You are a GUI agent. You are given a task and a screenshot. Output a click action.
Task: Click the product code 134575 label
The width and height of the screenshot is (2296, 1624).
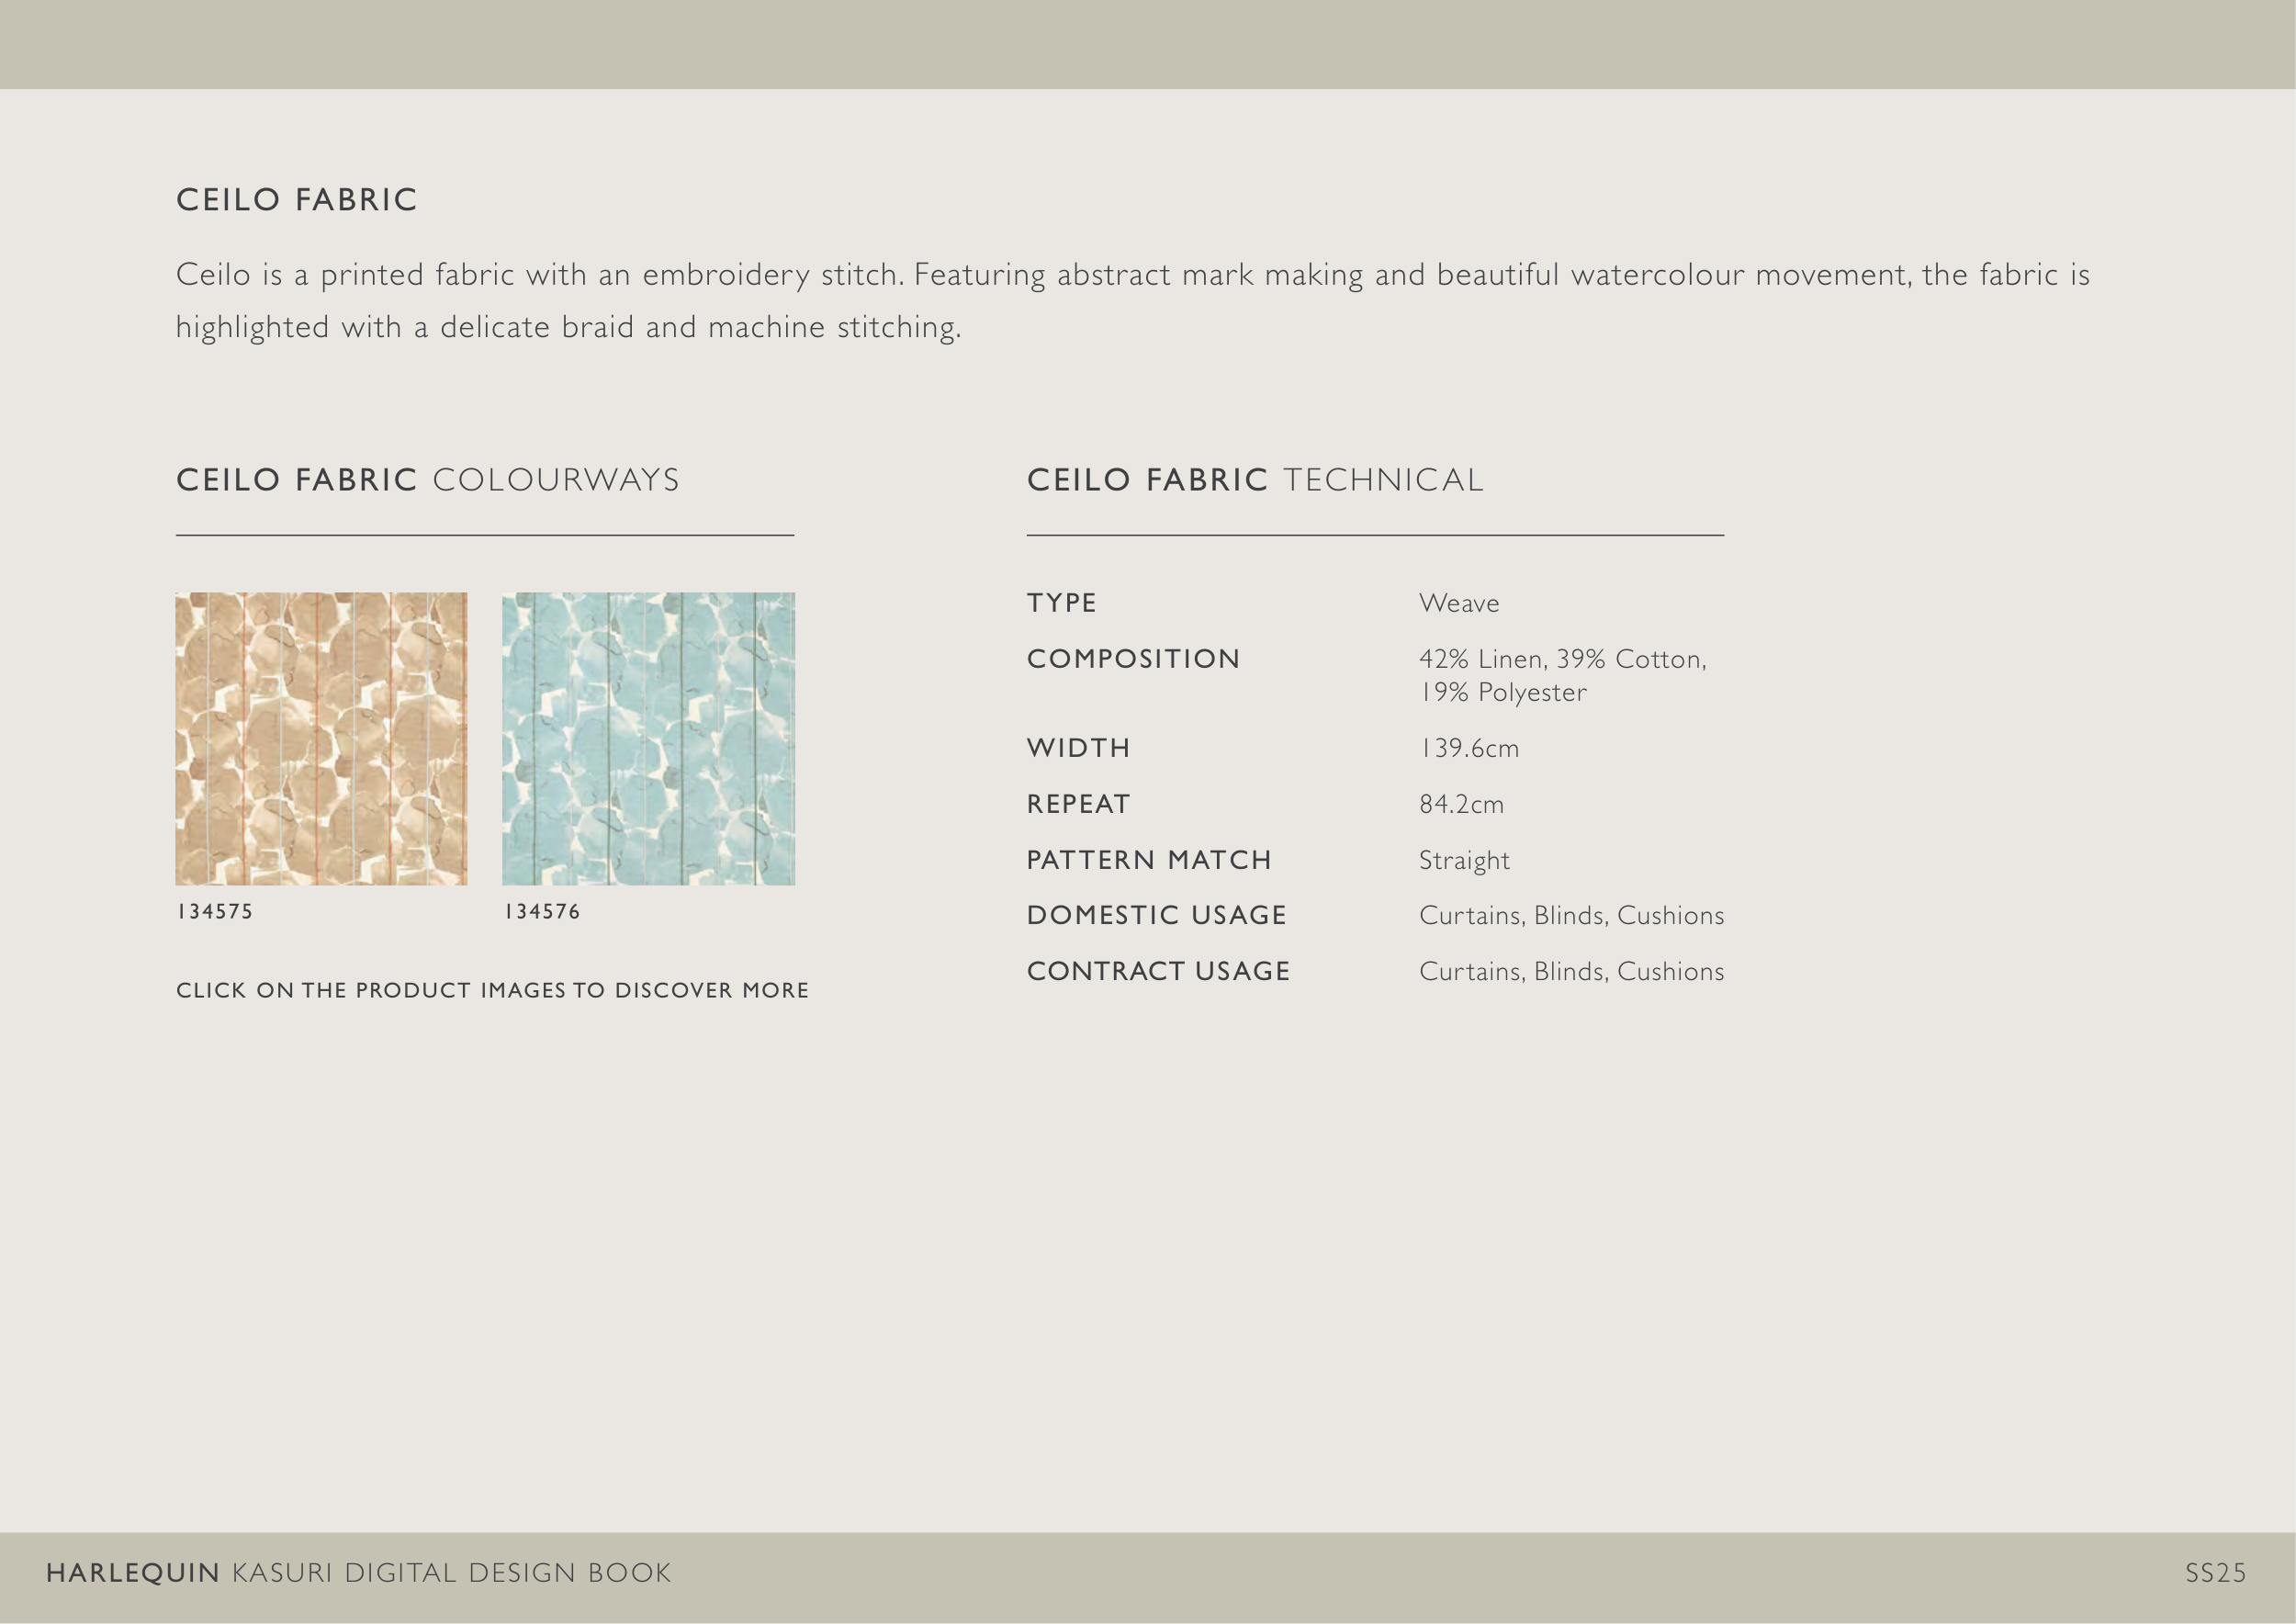coord(215,911)
